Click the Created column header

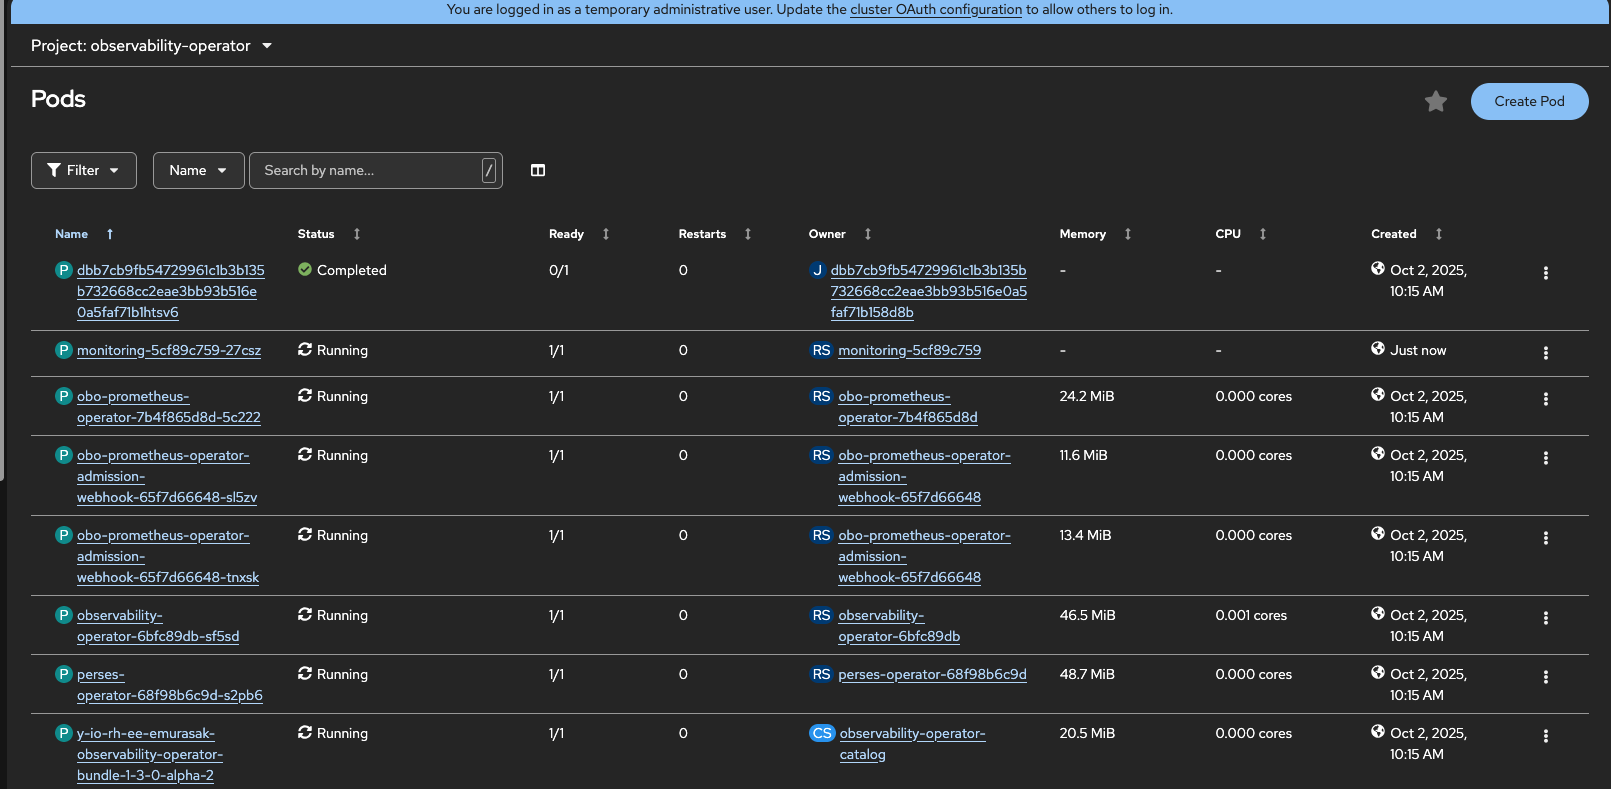[1394, 234]
